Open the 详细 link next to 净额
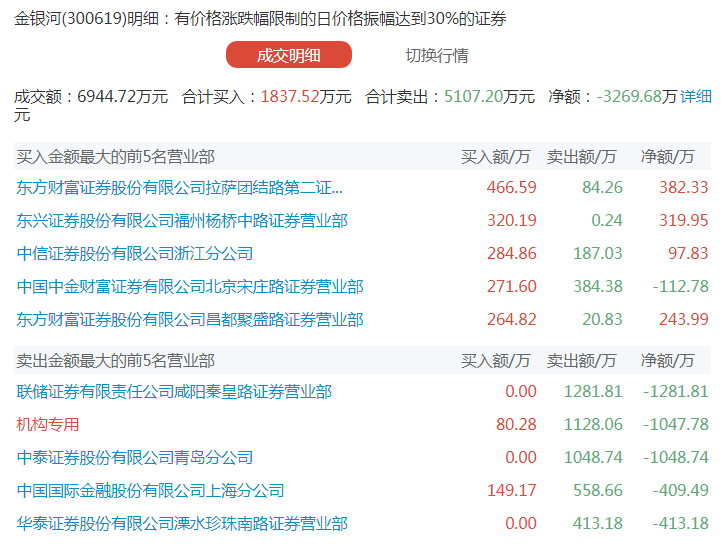Screen dimensions: 721x557 696,97
